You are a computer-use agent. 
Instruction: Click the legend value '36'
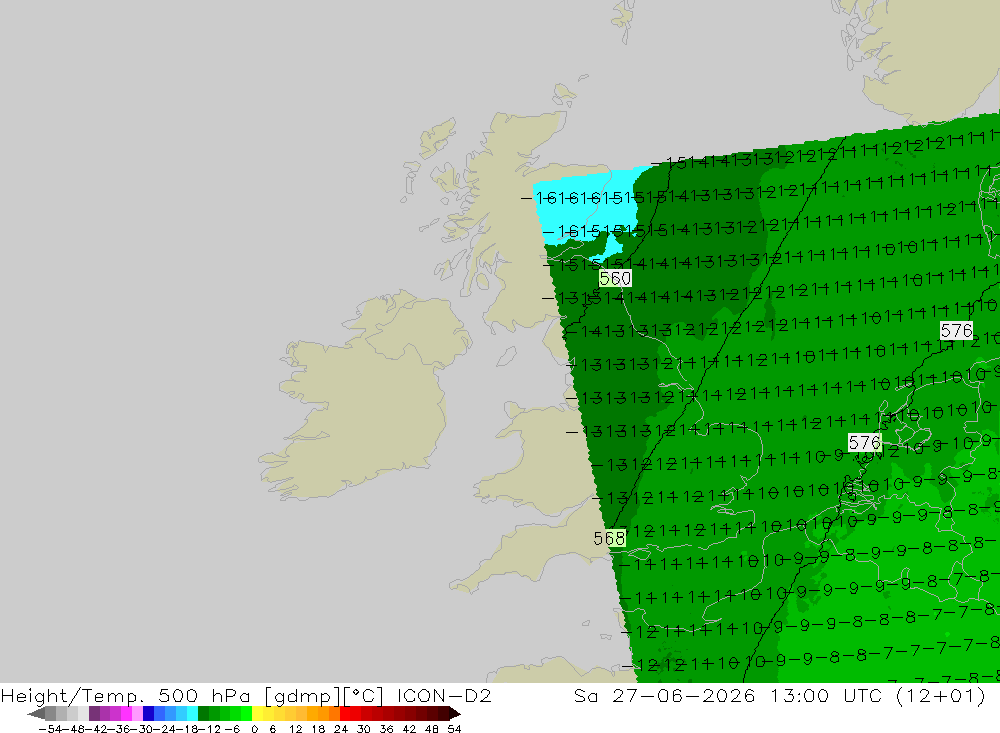click(x=386, y=729)
